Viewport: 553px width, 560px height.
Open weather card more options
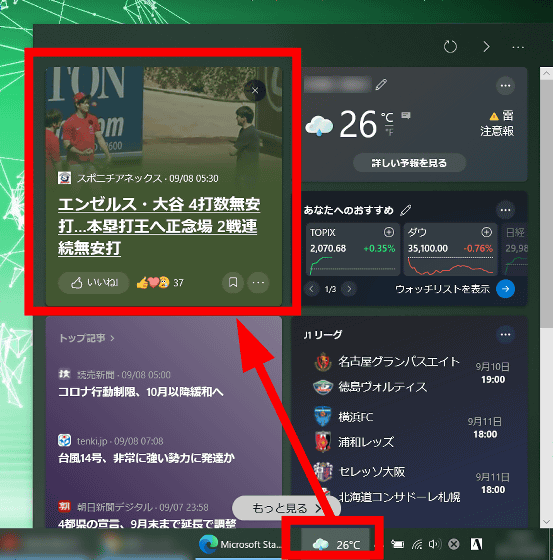click(505, 86)
